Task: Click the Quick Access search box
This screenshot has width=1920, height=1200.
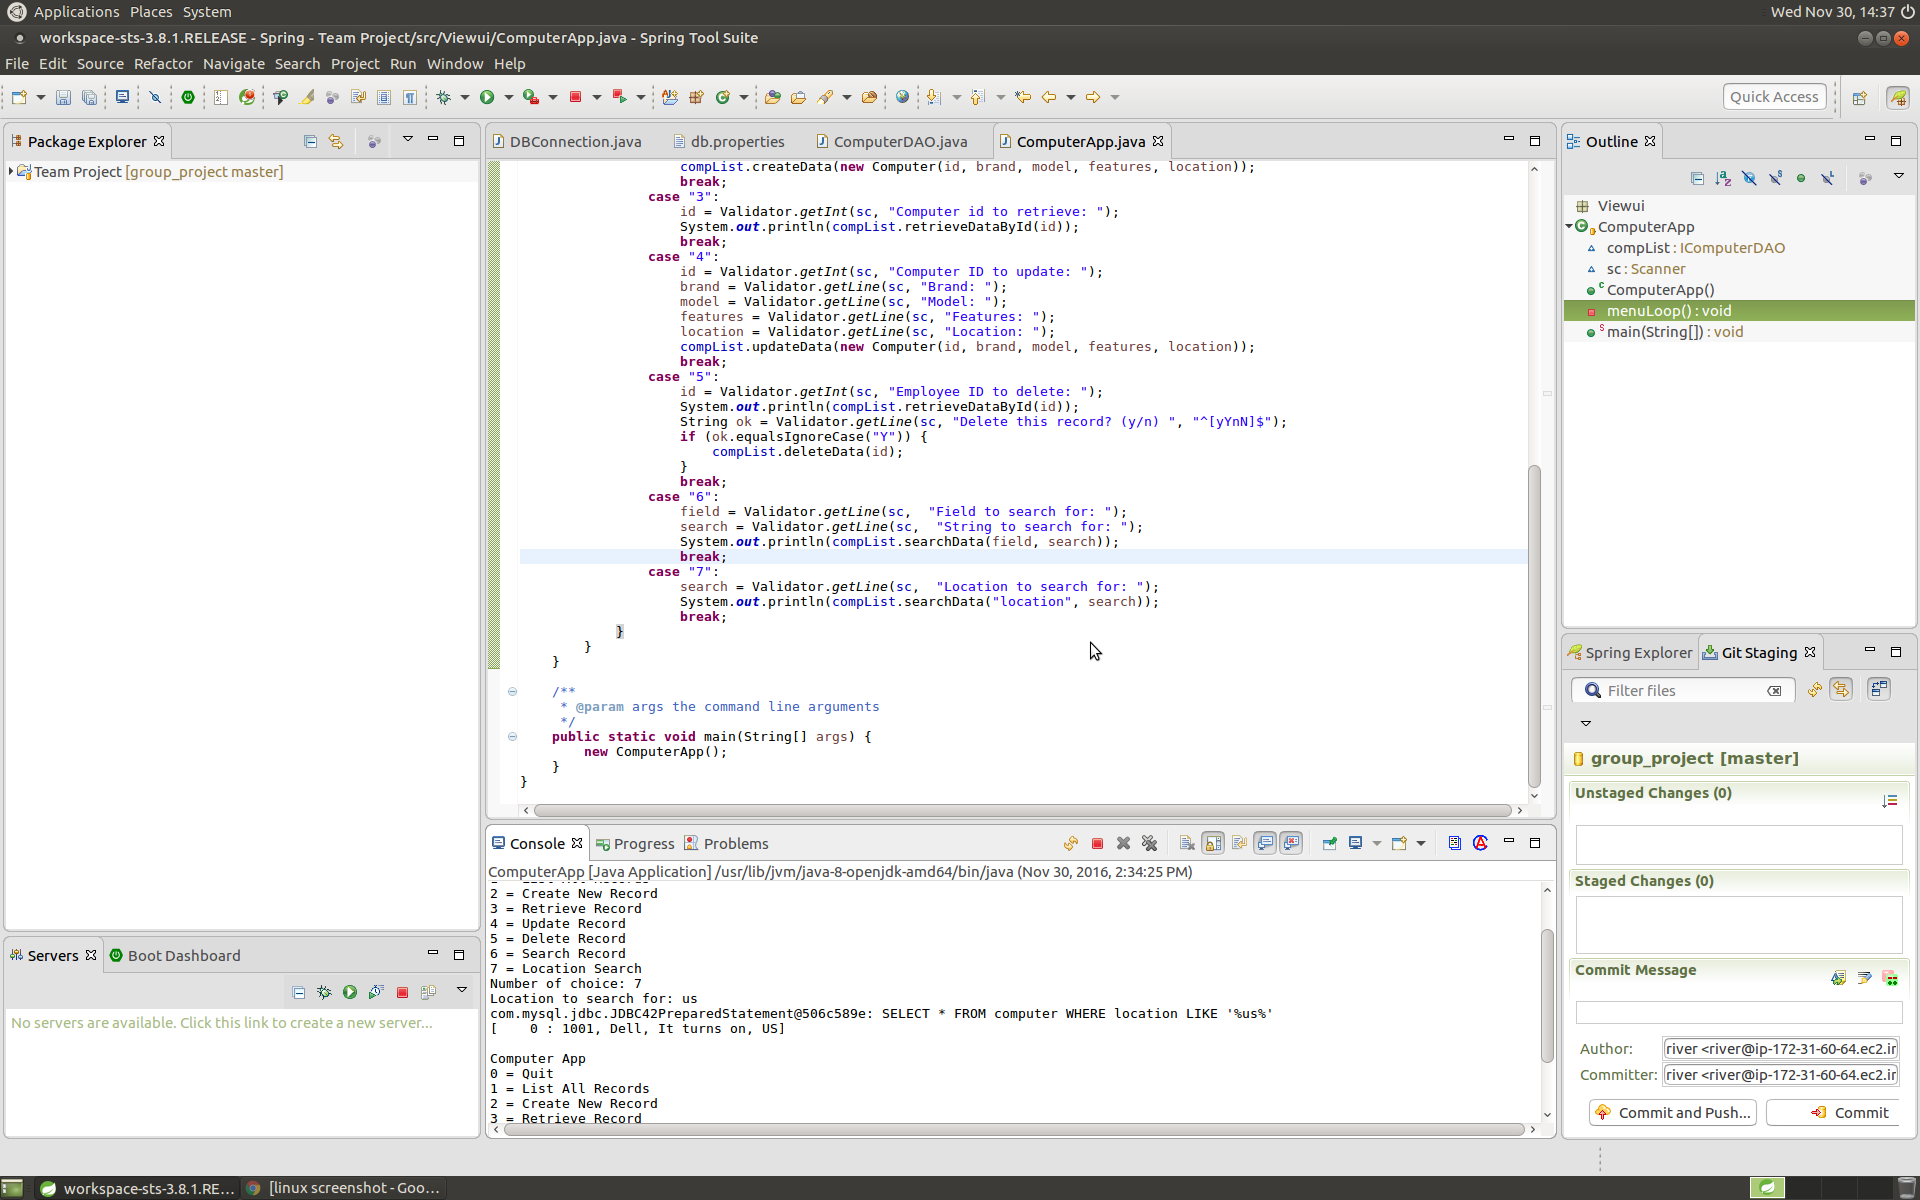Action: (1774, 97)
